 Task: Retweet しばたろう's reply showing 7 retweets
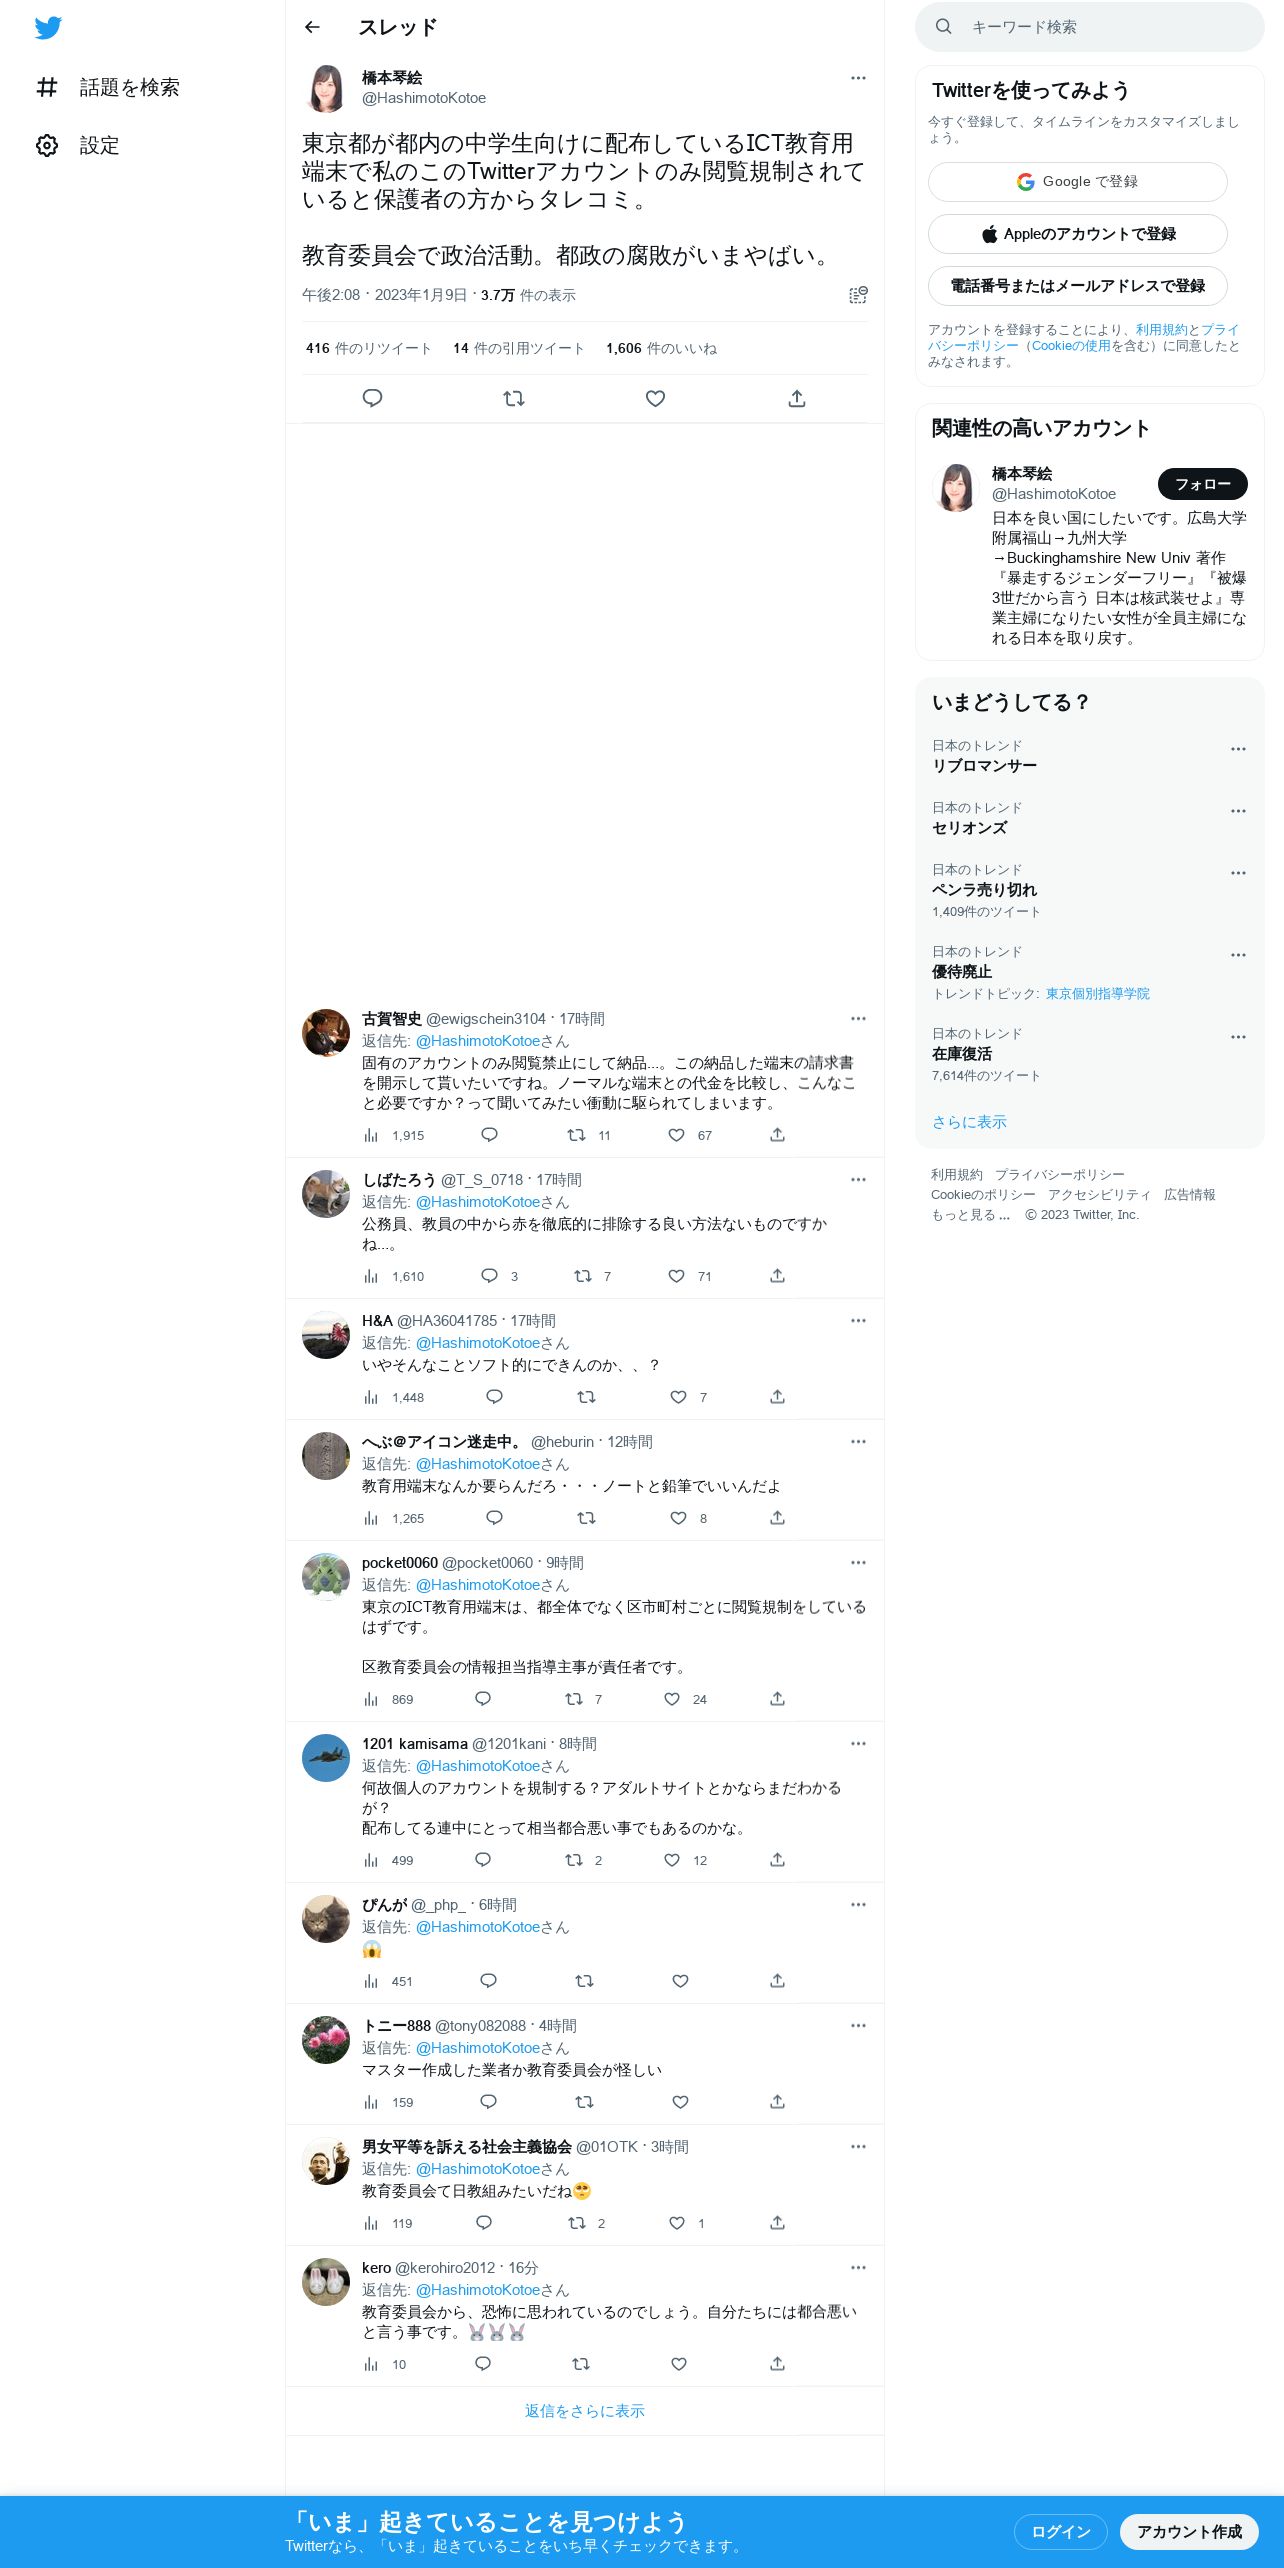click(583, 1276)
